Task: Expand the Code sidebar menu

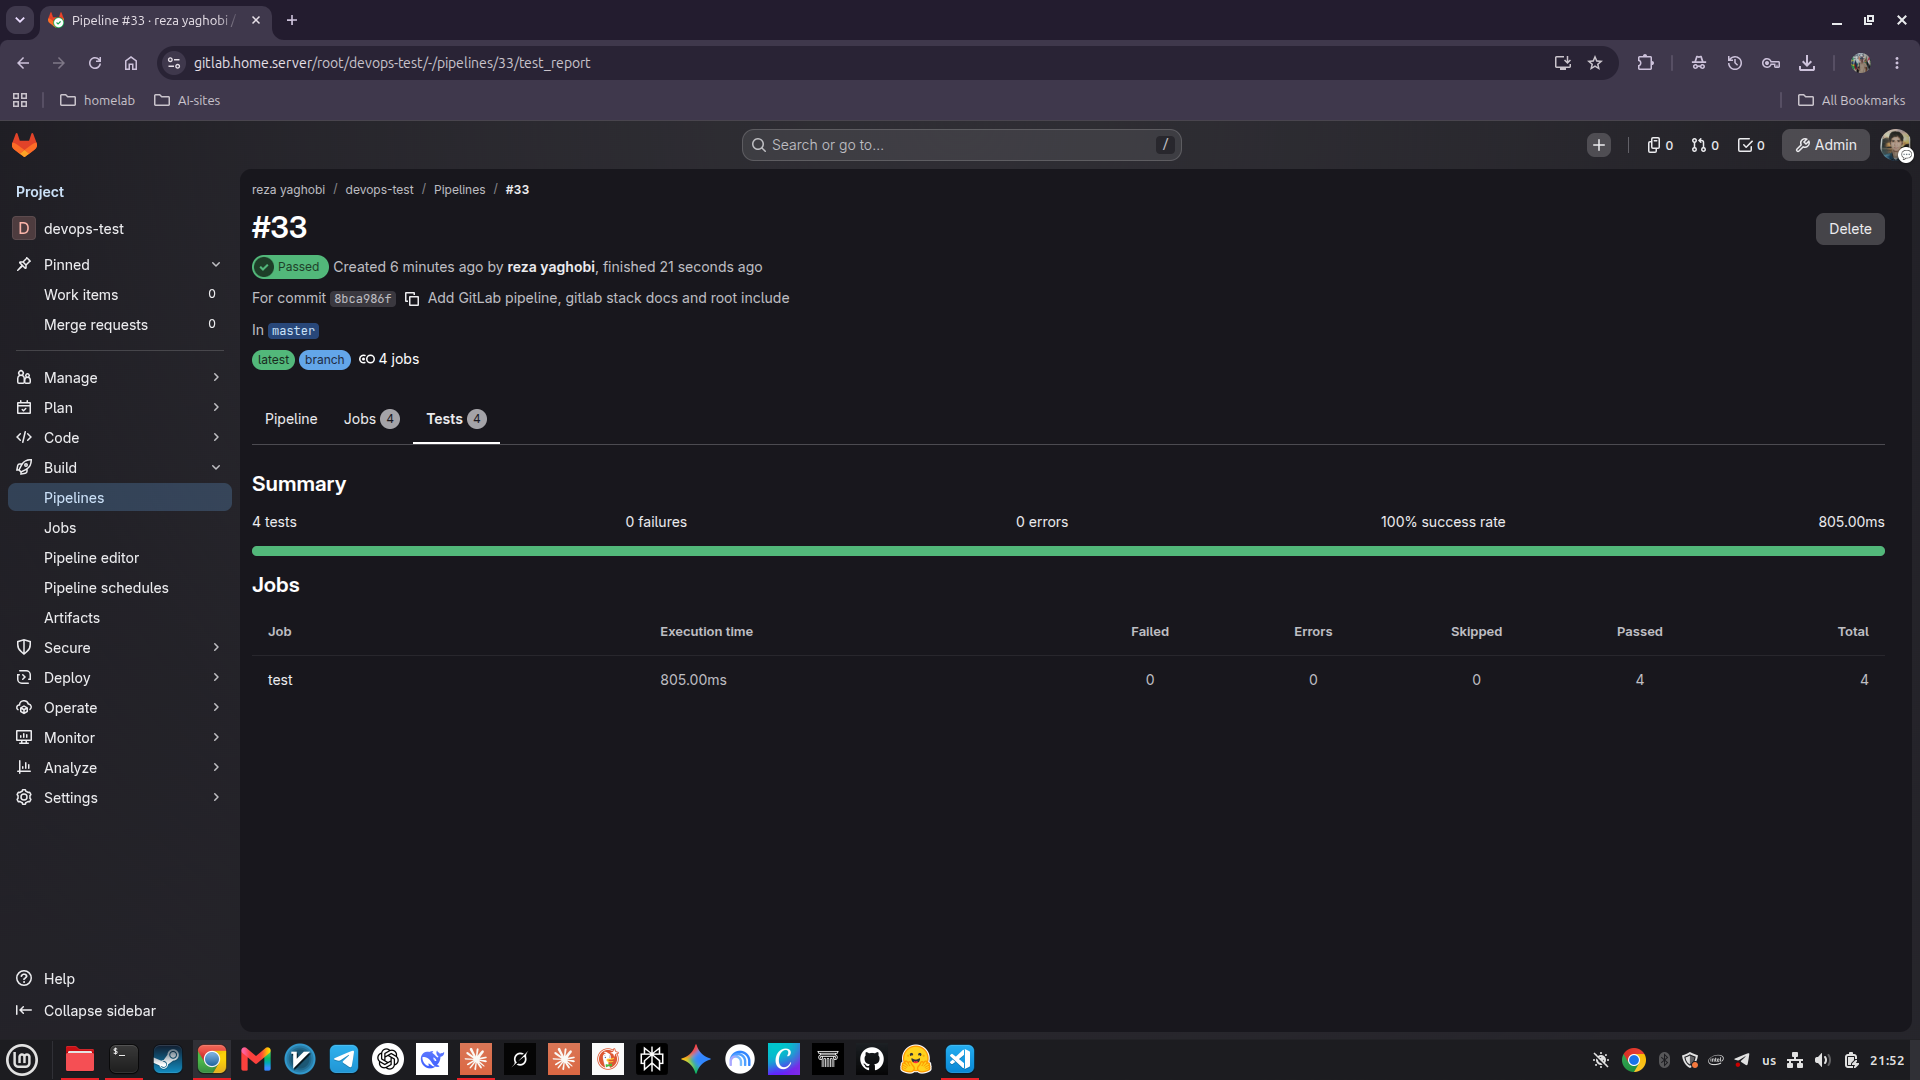Action: click(120, 438)
